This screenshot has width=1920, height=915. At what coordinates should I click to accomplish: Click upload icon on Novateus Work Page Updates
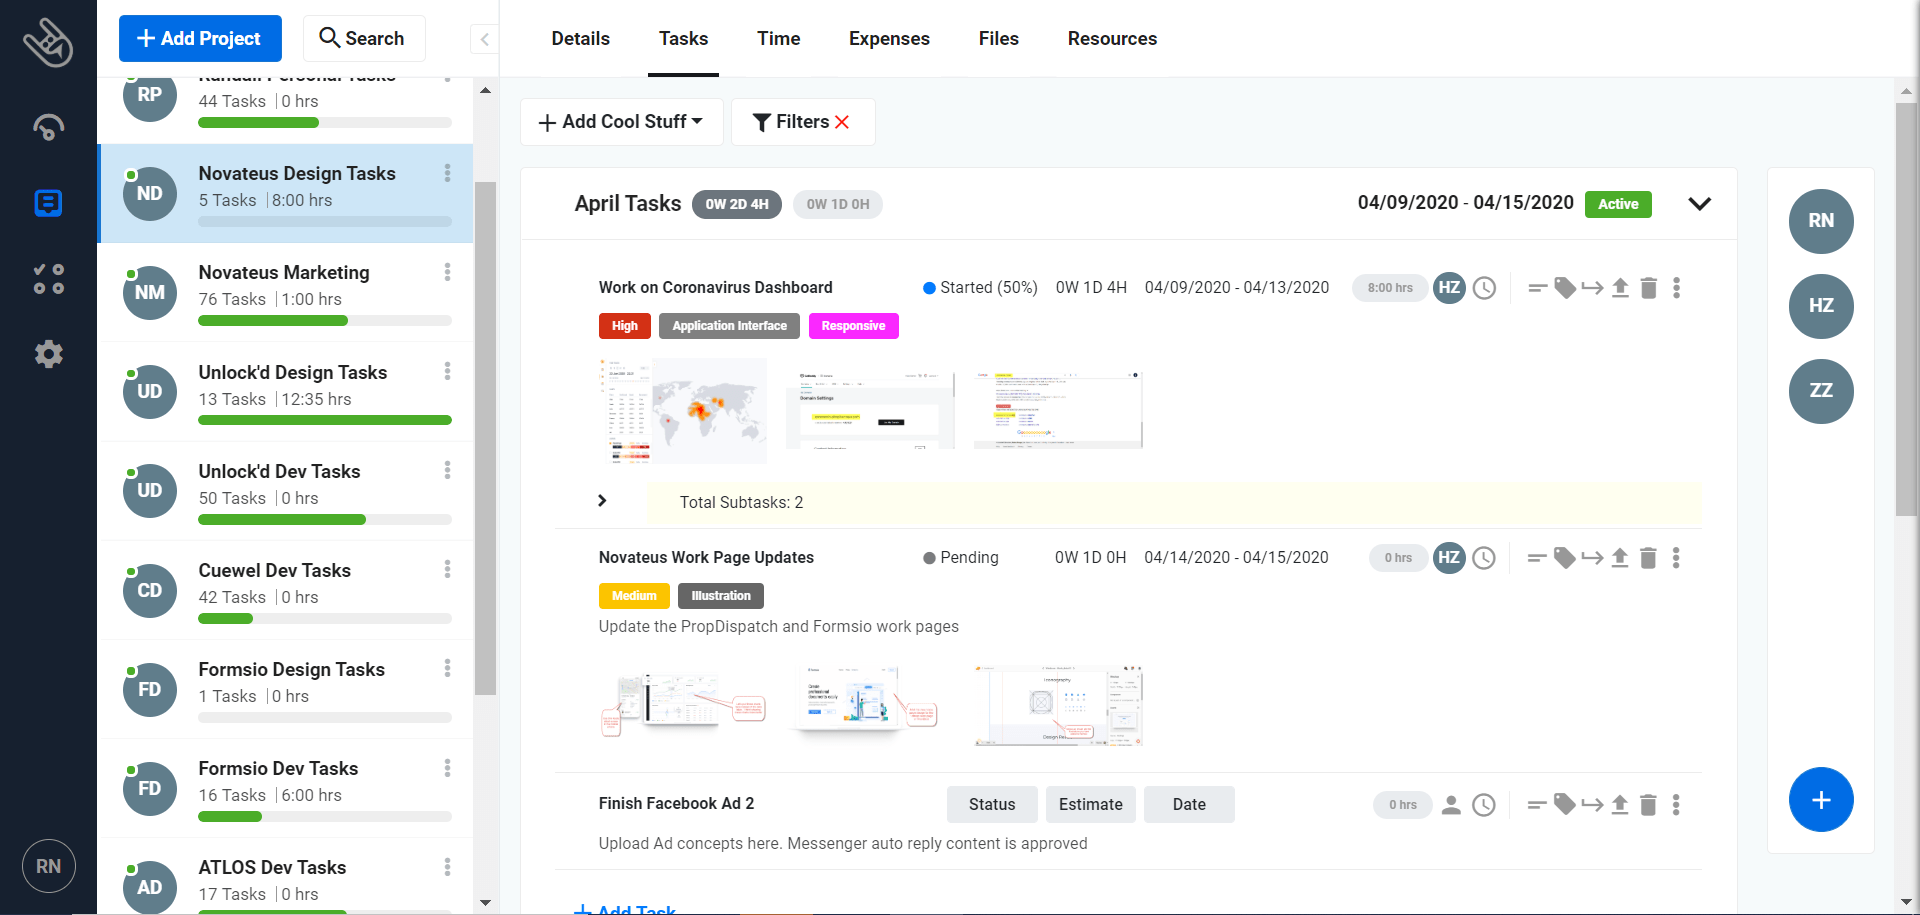pyautogui.click(x=1620, y=558)
